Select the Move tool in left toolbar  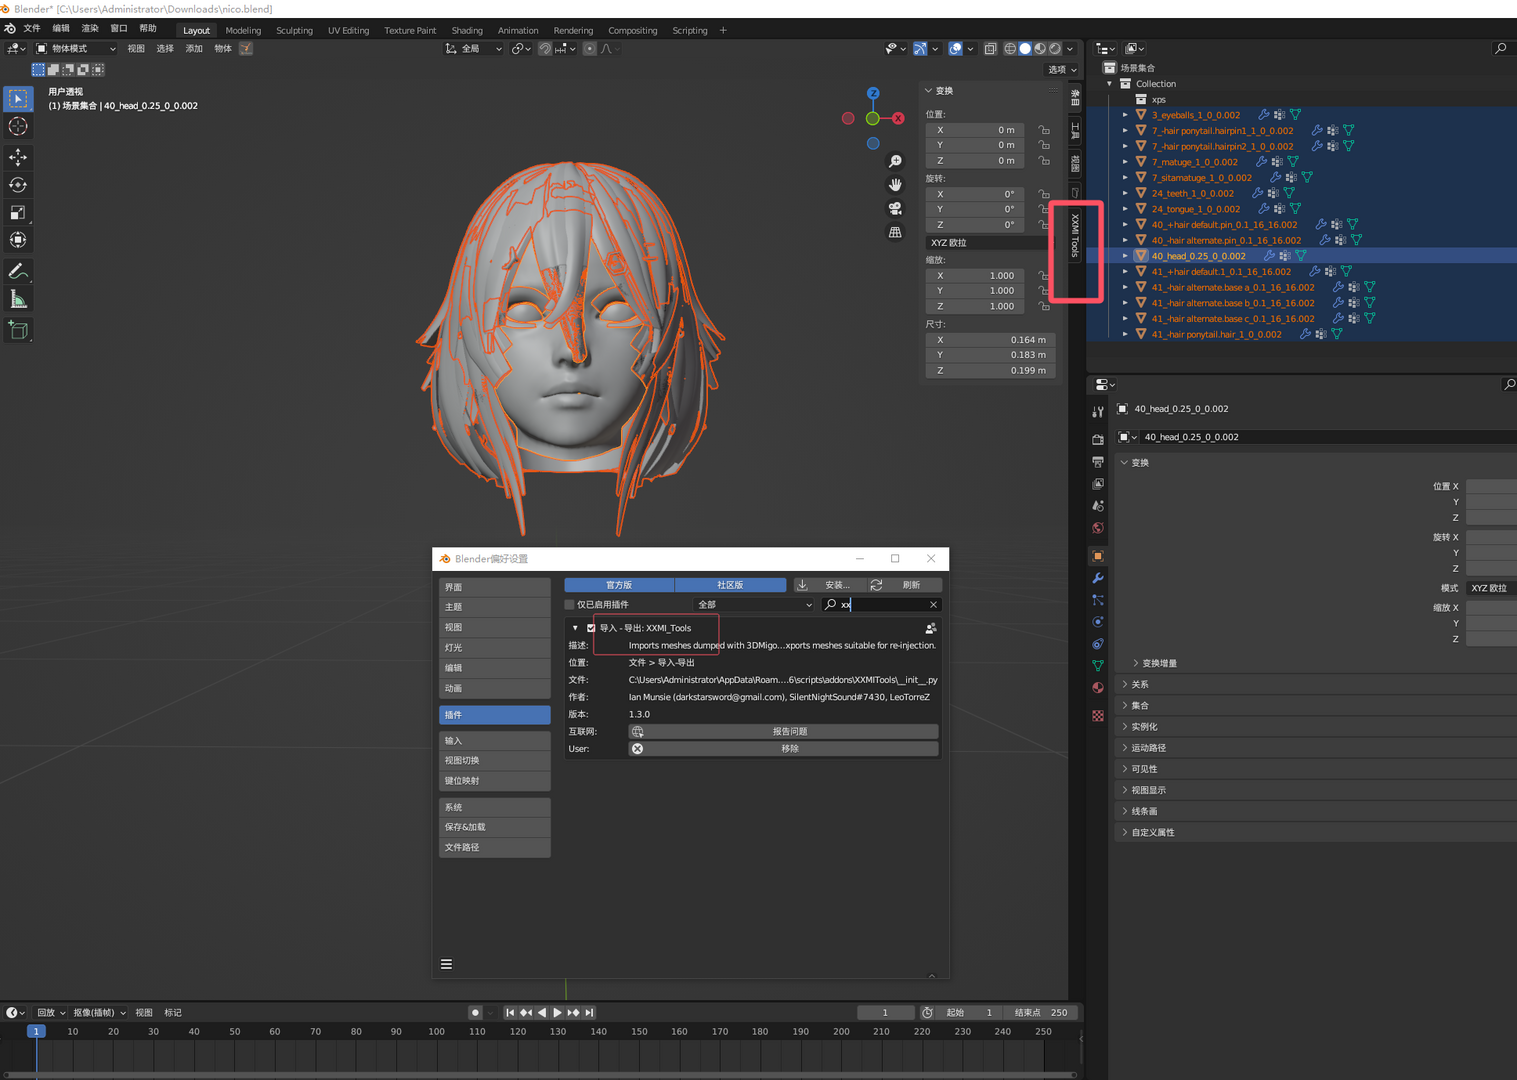(18, 157)
